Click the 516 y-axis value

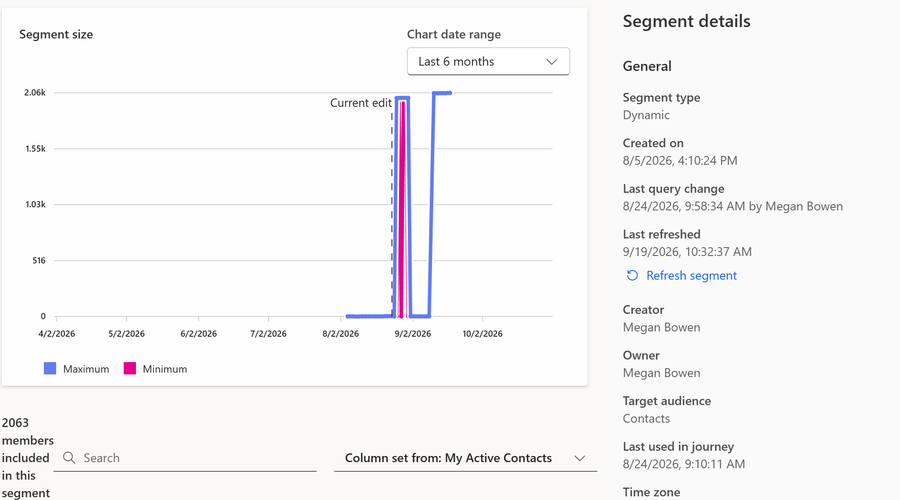38,261
